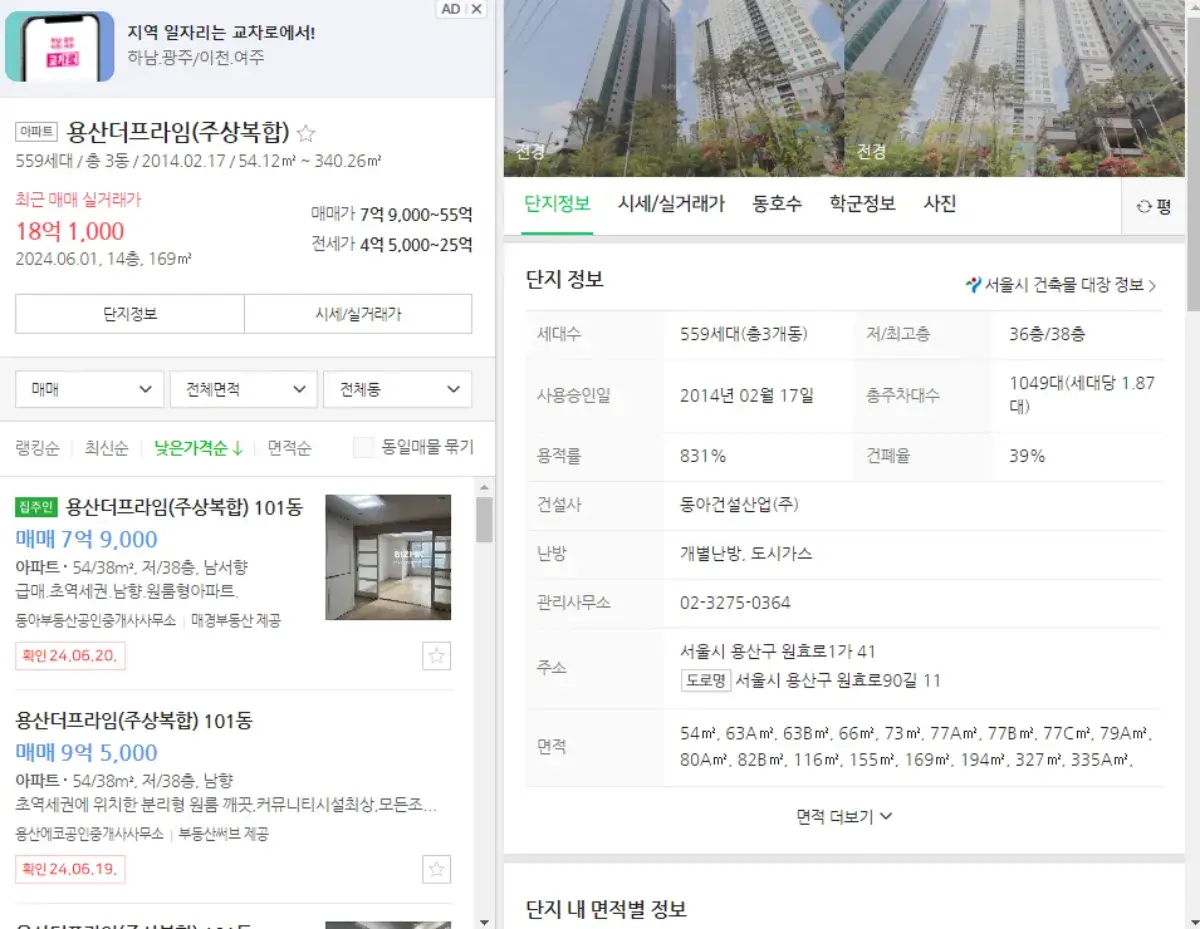Switch to the 시세/실거래가 tab
This screenshot has width=1200, height=929.
click(672, 203)
